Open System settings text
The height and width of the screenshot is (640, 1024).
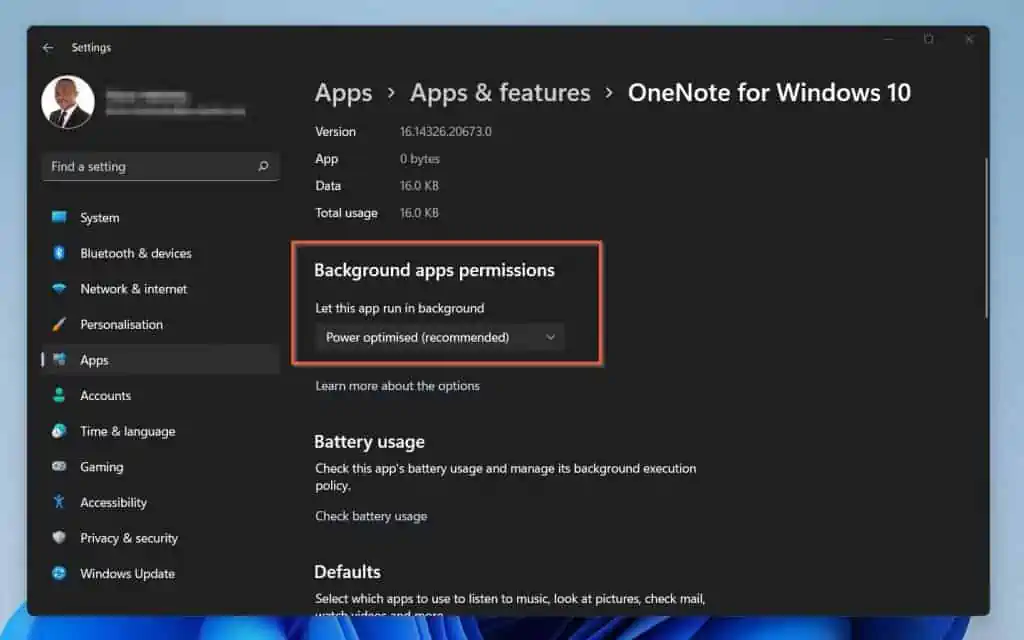click(100, 217)
